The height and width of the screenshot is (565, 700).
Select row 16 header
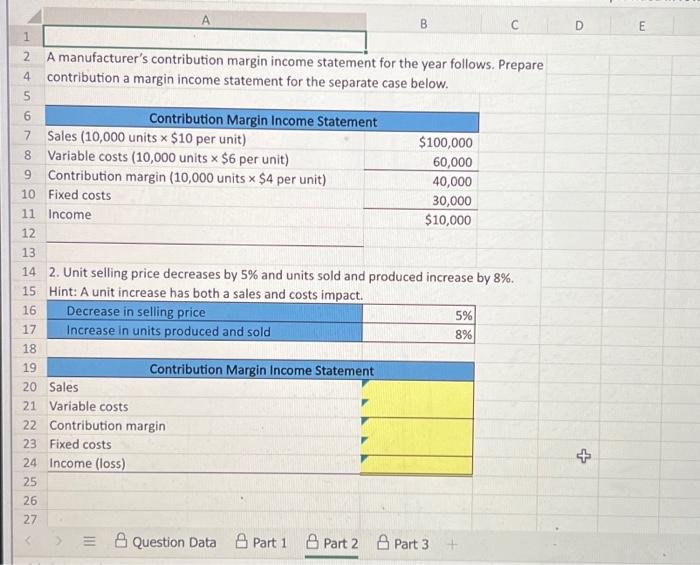pos(29,310)
